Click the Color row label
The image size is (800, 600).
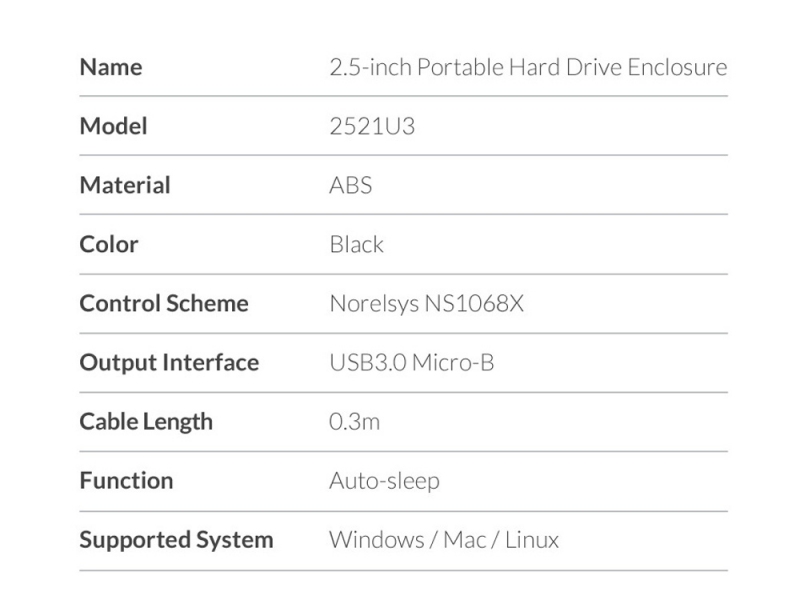[109, 244]
